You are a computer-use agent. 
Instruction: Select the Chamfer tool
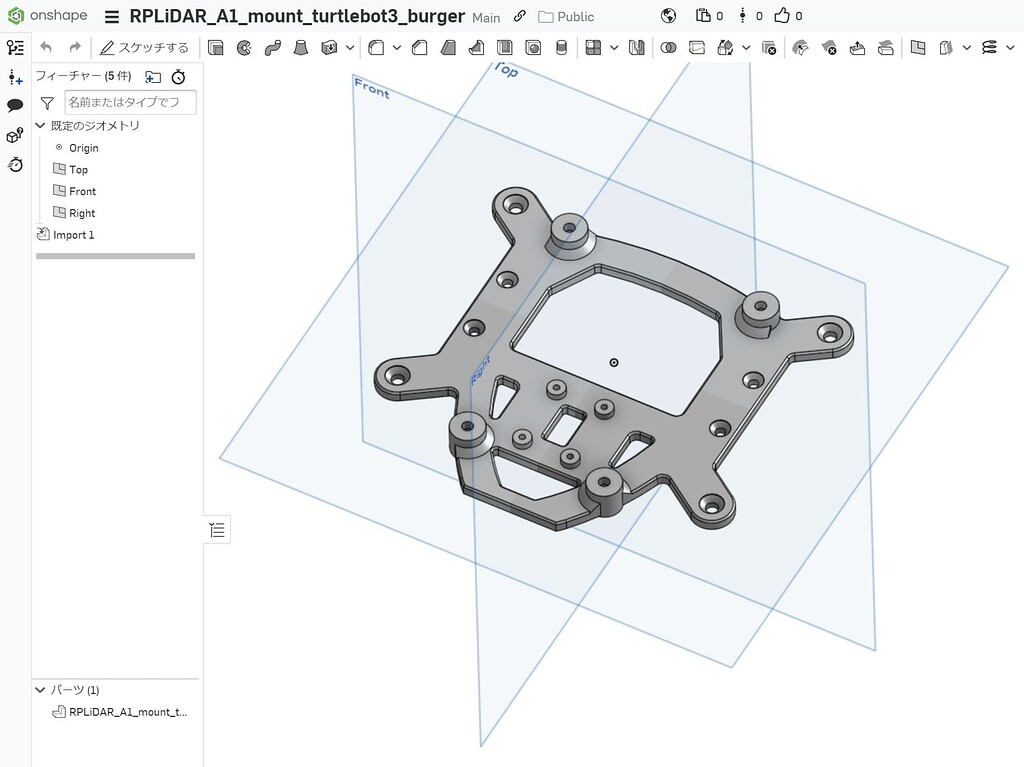[x=420, y=47]
